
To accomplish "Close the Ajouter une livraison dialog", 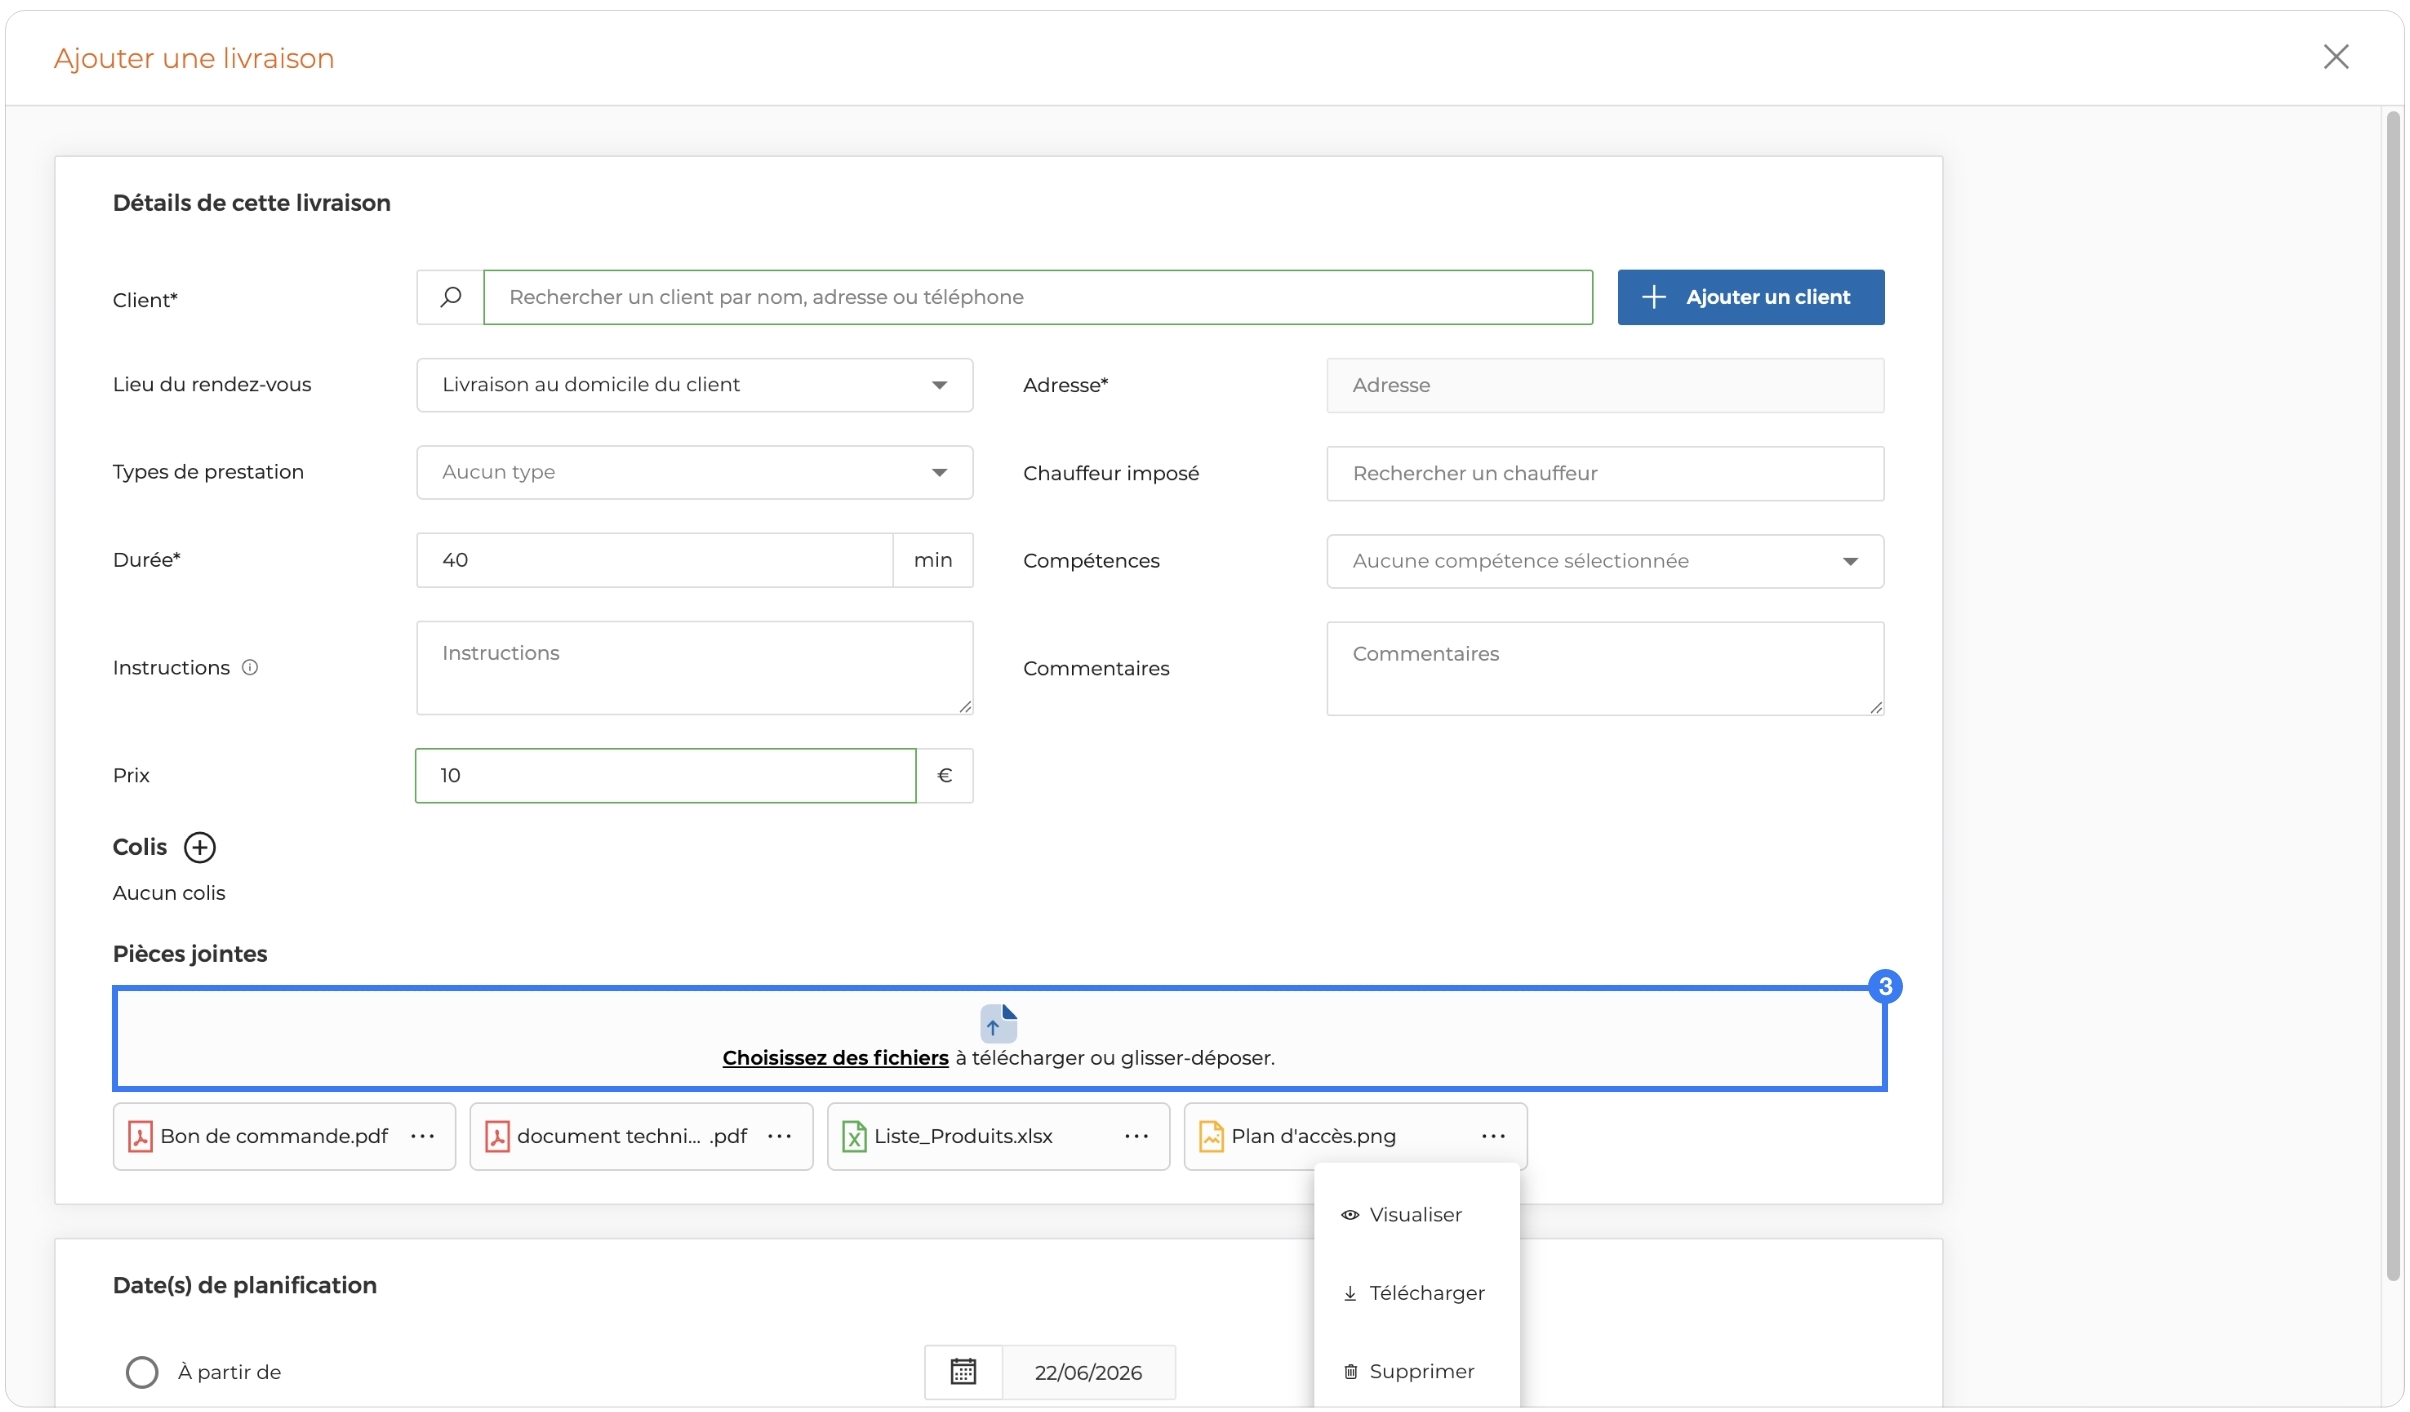I will (x=2336, y=57).
